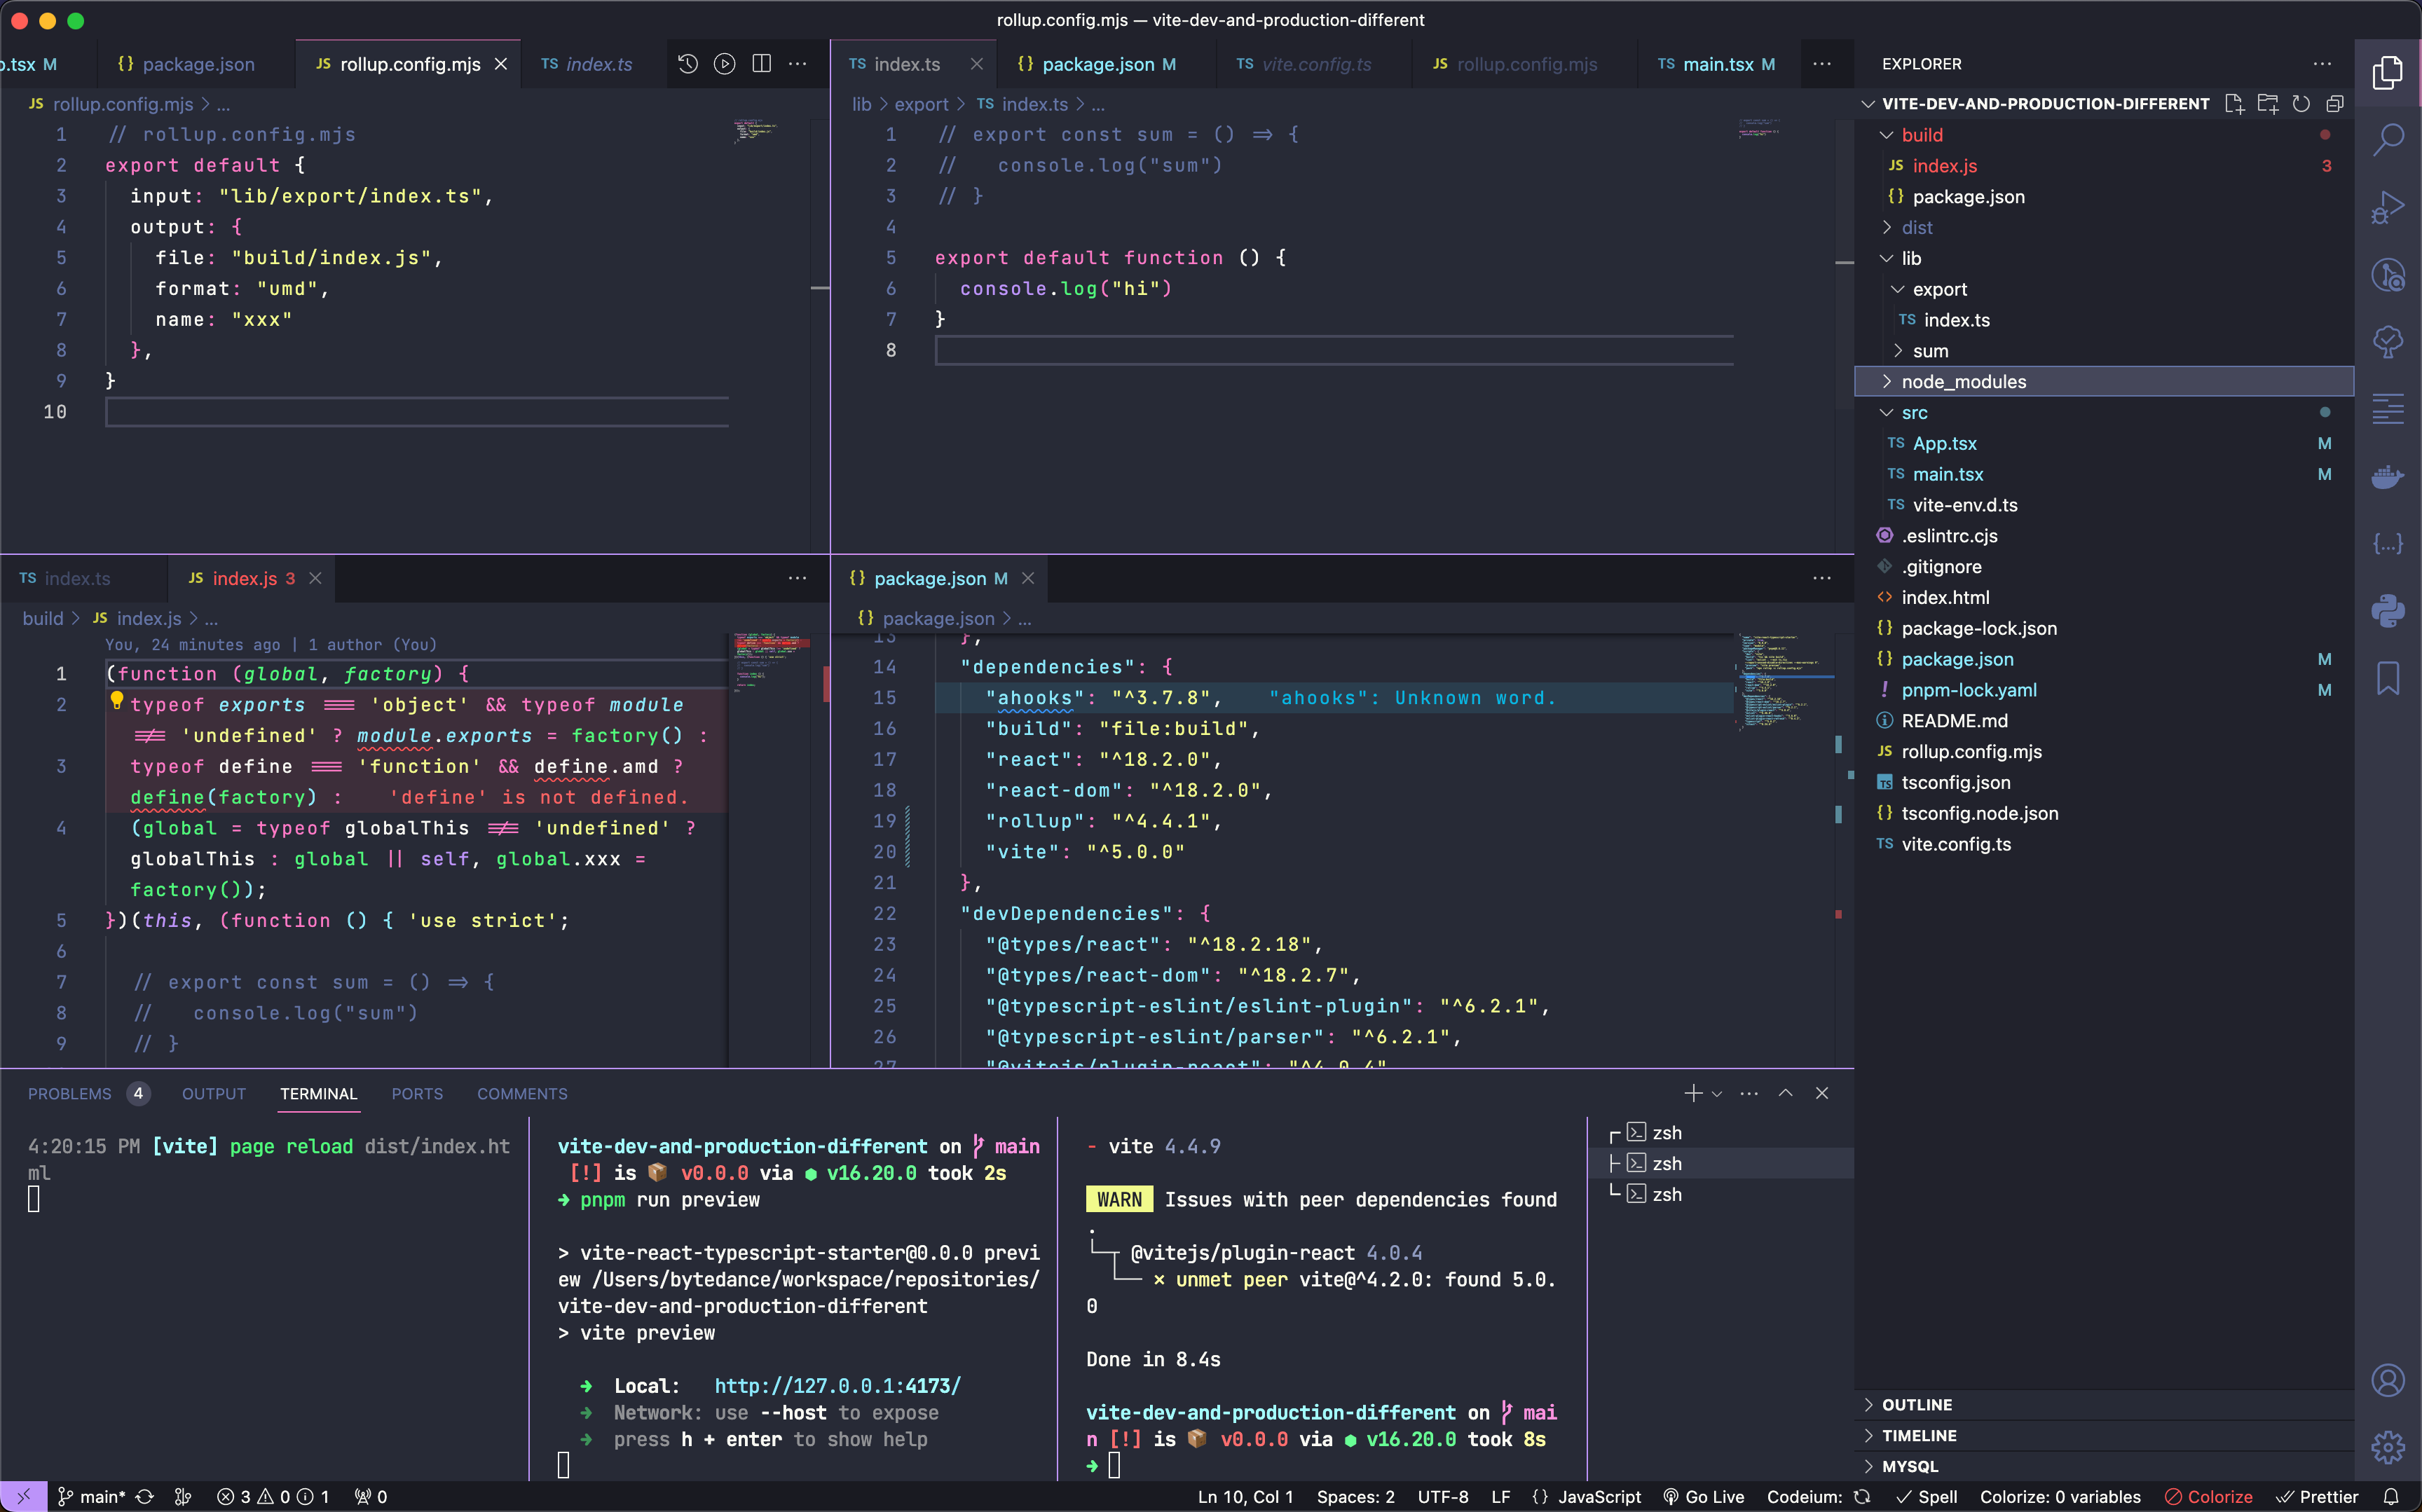The width and height of the screenshot is (2422, 1512).
Task: Switch to the PROBLEMS panel tab
Action: coord(69,1094)
